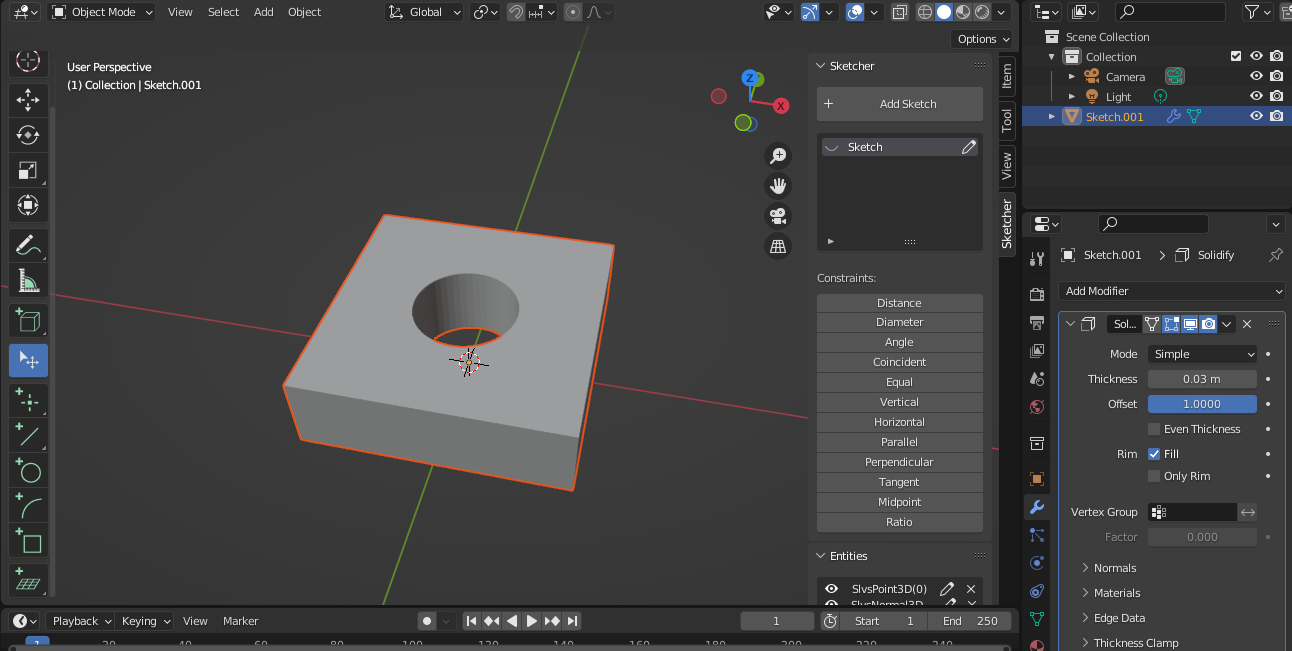Toggle Solidify modifier render camera icon
The image size is (1292, 651).
[x=1209, y=324]
